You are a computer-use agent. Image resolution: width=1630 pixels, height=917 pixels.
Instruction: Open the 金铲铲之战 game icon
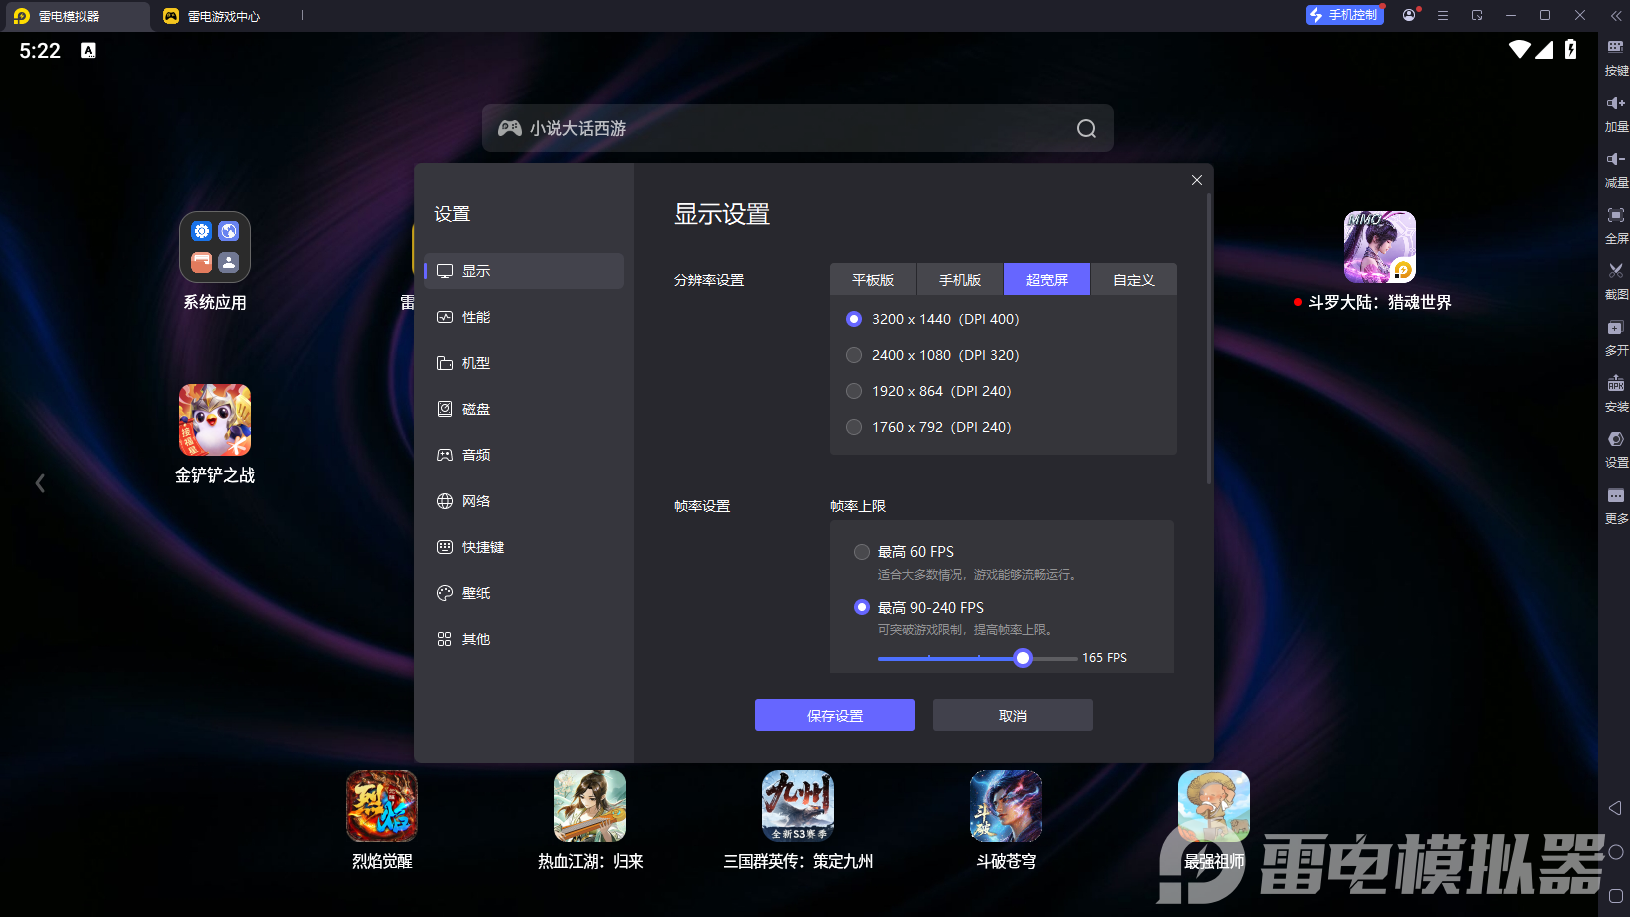[215, 420]
